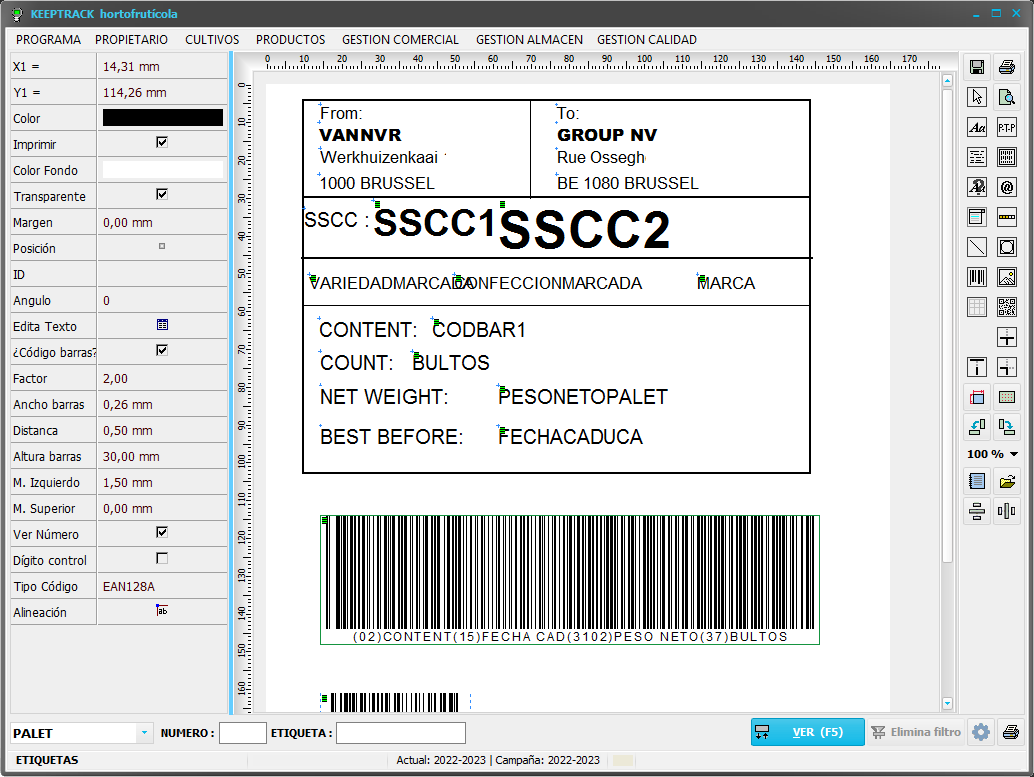The width and height of the screenshot is (1034, 777).
Task: Open the PROPIETARIO menu
Action: pyautogui.click(x=131, y=40)
